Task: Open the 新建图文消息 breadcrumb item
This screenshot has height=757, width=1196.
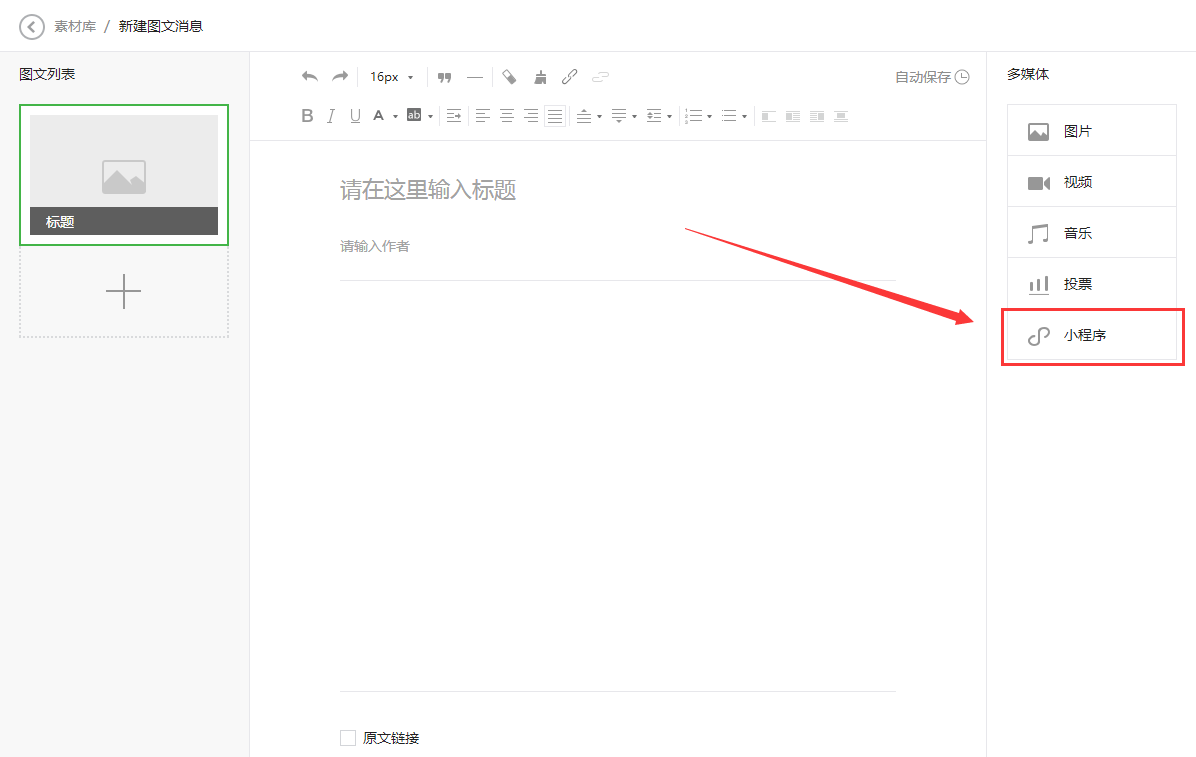Action: tap(160, 25)
